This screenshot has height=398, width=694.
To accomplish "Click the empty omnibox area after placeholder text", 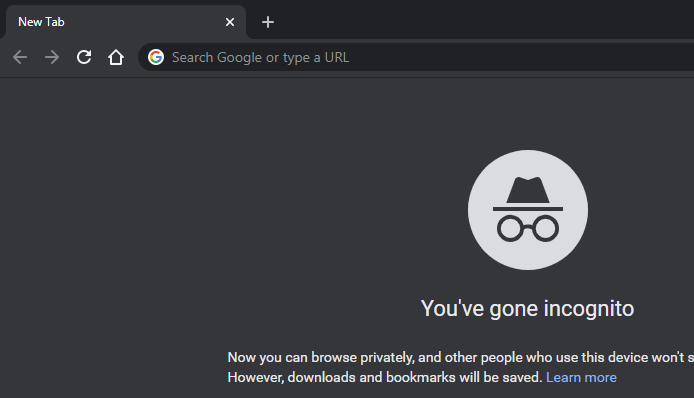I will point(522,57).
